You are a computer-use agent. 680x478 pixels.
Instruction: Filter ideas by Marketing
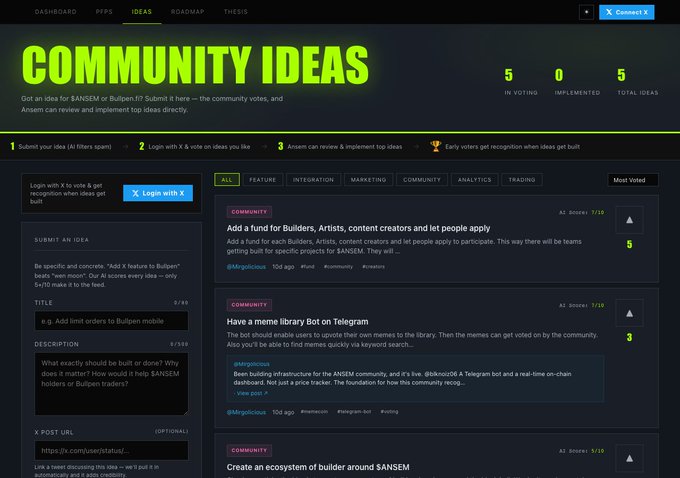click(x=369, y=180)
